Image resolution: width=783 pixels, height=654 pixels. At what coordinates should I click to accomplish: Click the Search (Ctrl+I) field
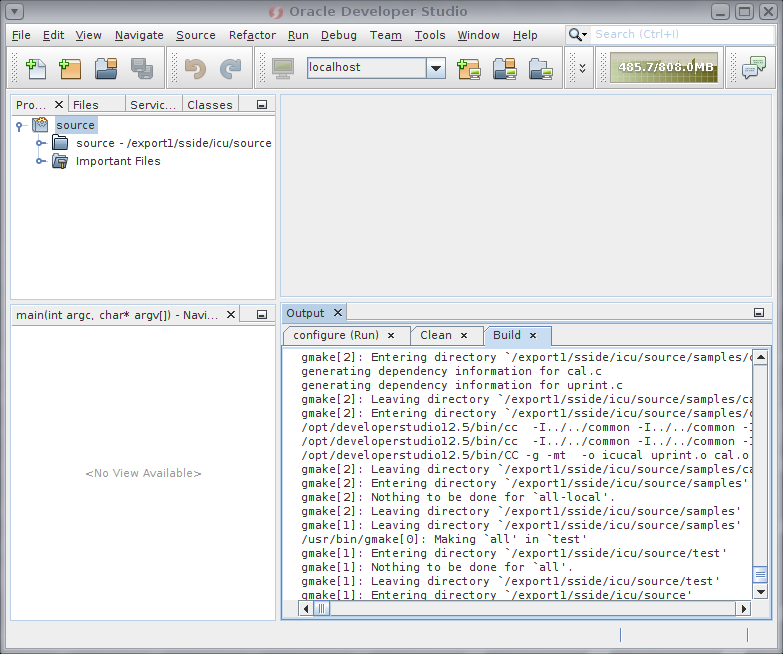point(680,35)
